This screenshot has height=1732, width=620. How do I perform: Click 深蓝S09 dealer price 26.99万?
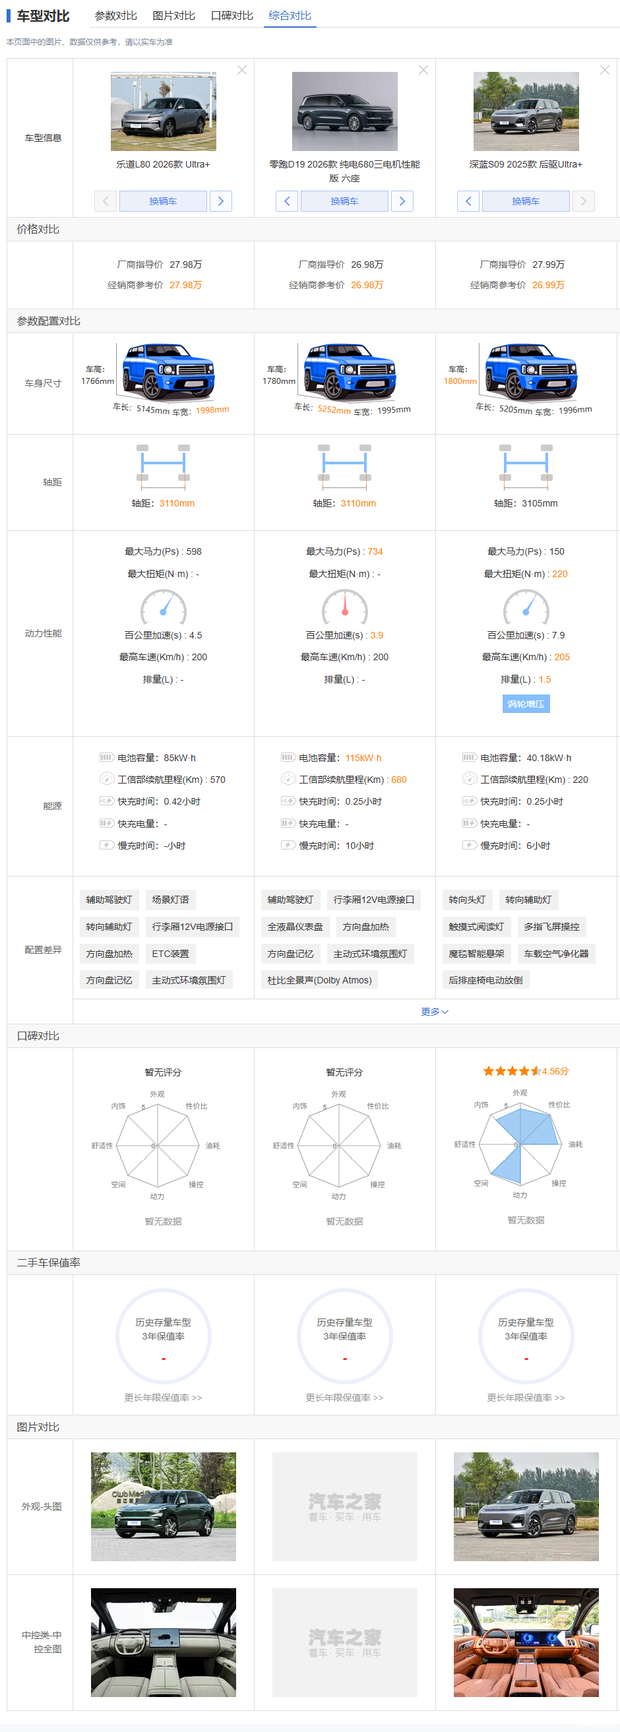pyautogui.click(x=548, y=285)
